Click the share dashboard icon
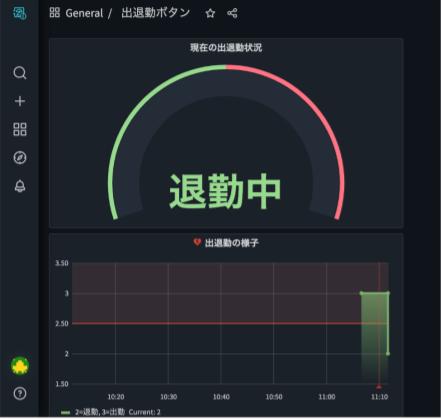 point(232,13)
